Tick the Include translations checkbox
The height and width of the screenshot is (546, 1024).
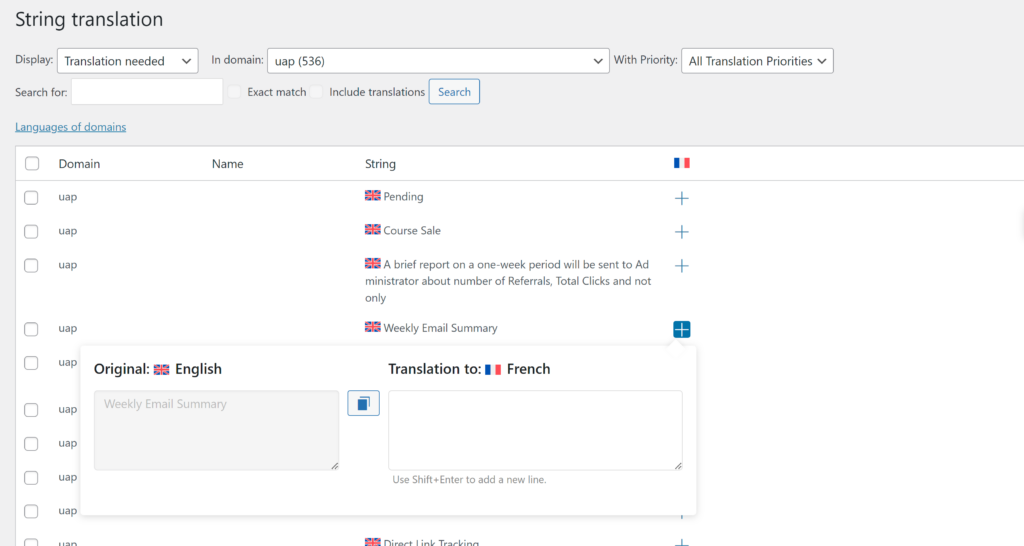click(x=317, y=92)
